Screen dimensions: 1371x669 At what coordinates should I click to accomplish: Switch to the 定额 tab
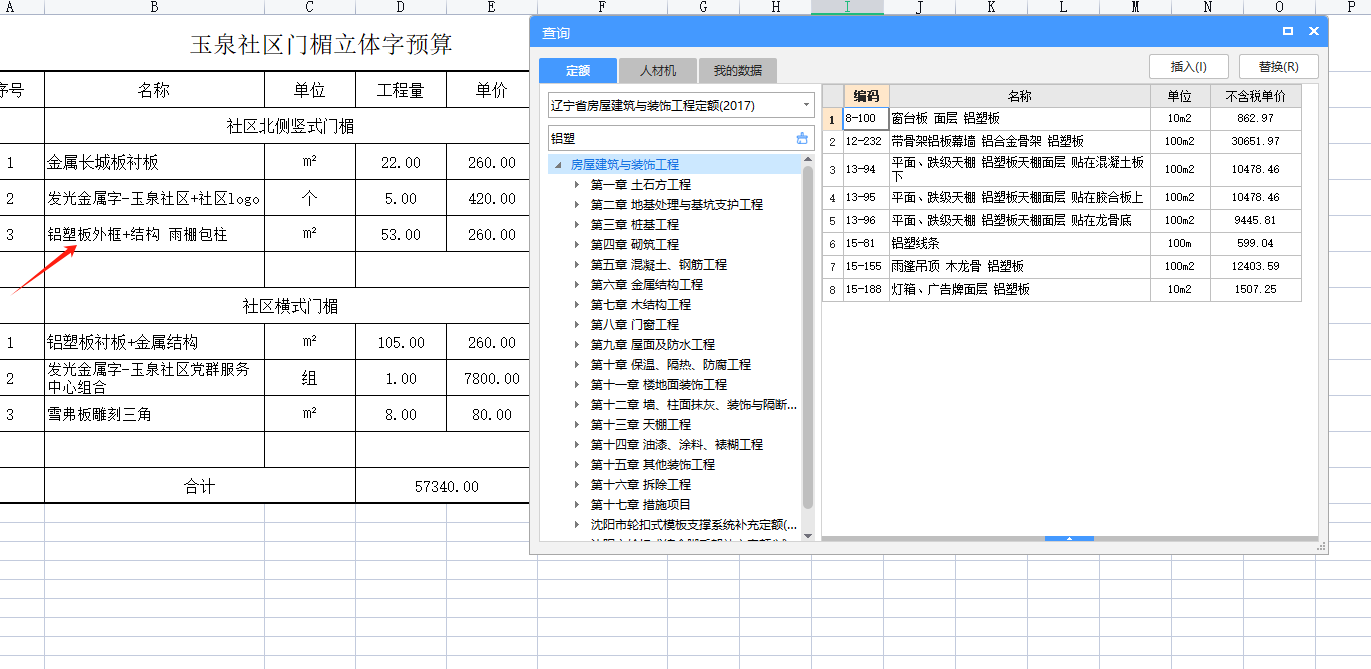pyautogui.click(x=578, y=71)
